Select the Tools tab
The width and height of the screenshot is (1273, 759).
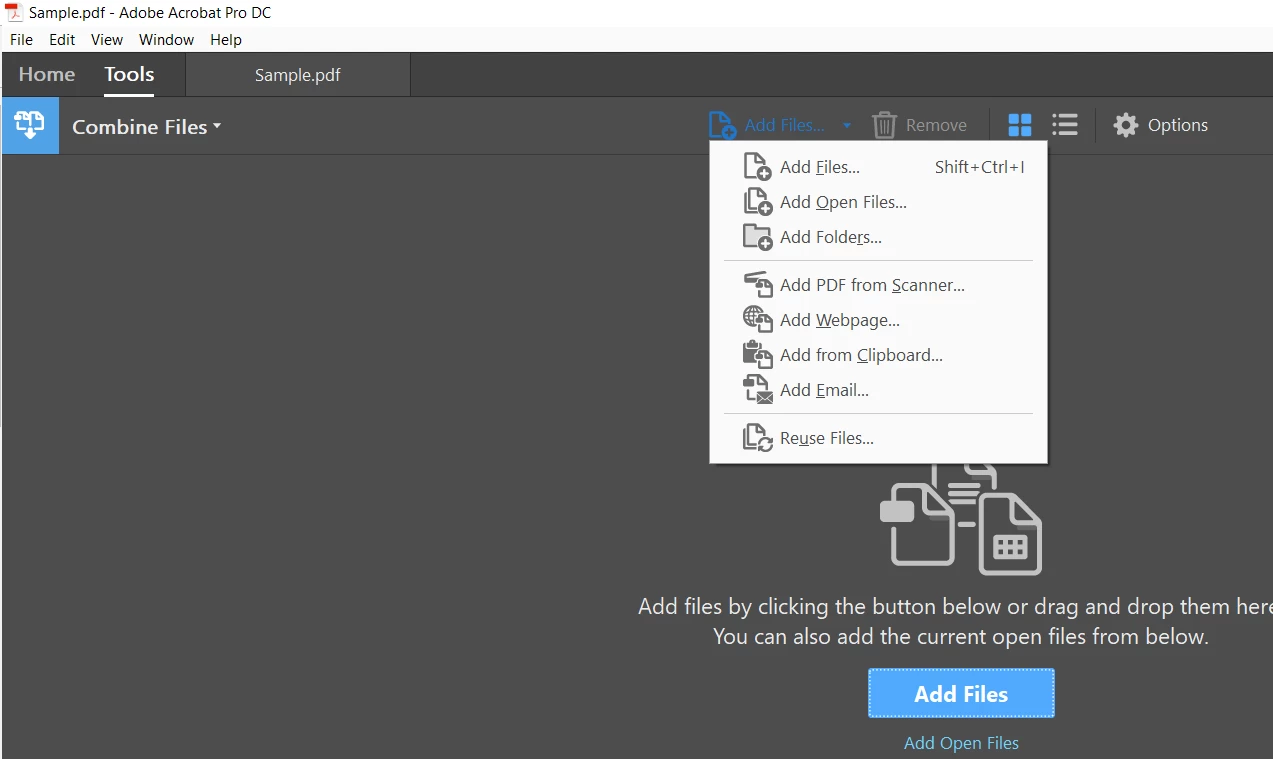click(129, 74)
